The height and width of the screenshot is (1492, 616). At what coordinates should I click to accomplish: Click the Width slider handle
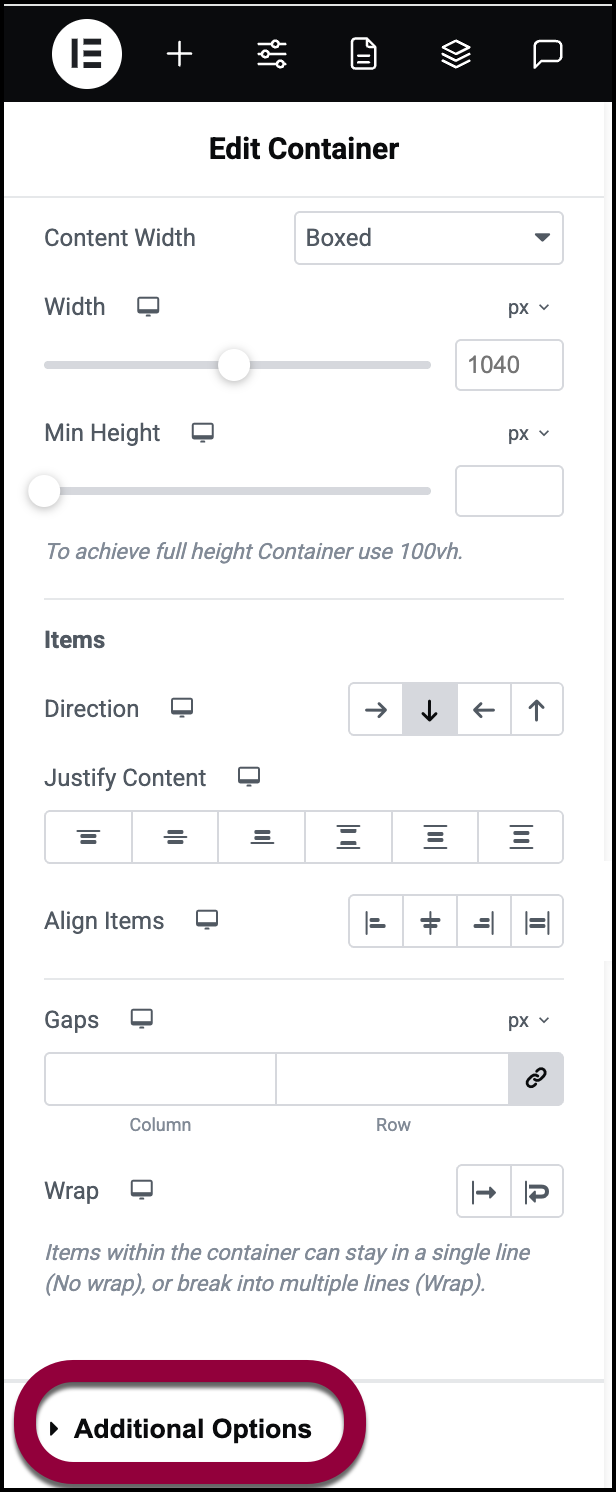(234, 365)
